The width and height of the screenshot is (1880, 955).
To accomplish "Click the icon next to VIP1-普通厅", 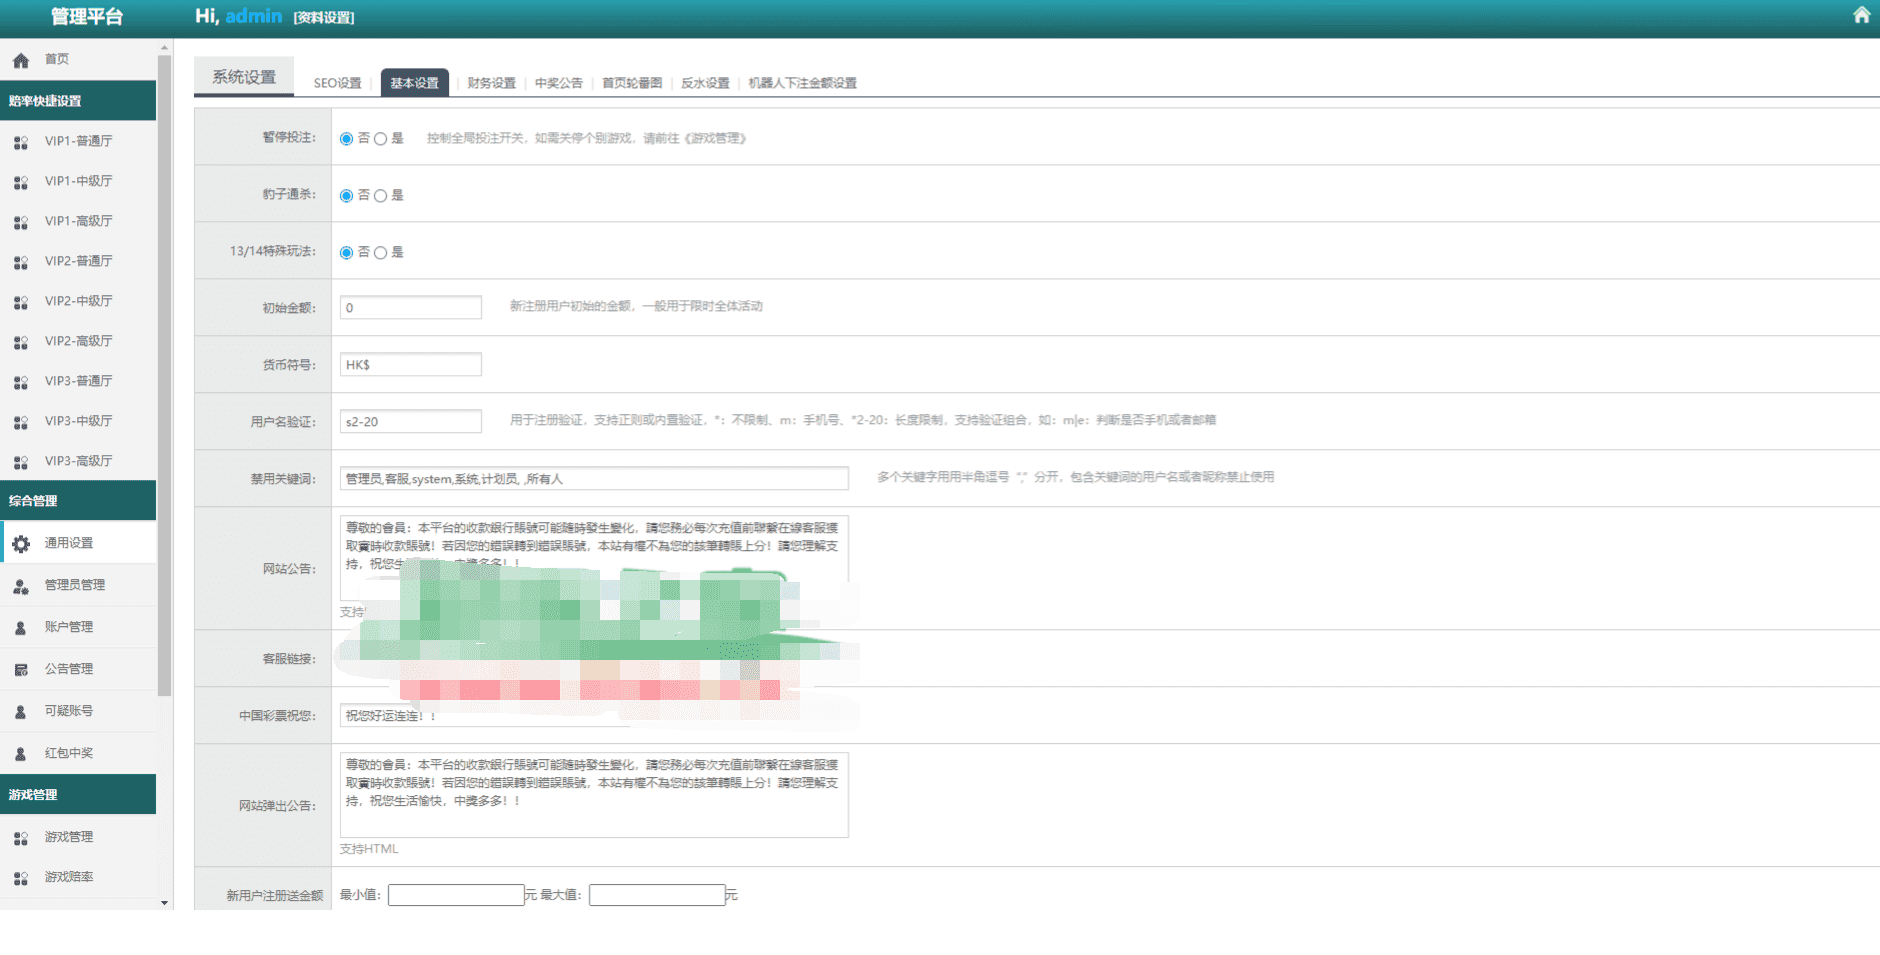I will (21, 143).
